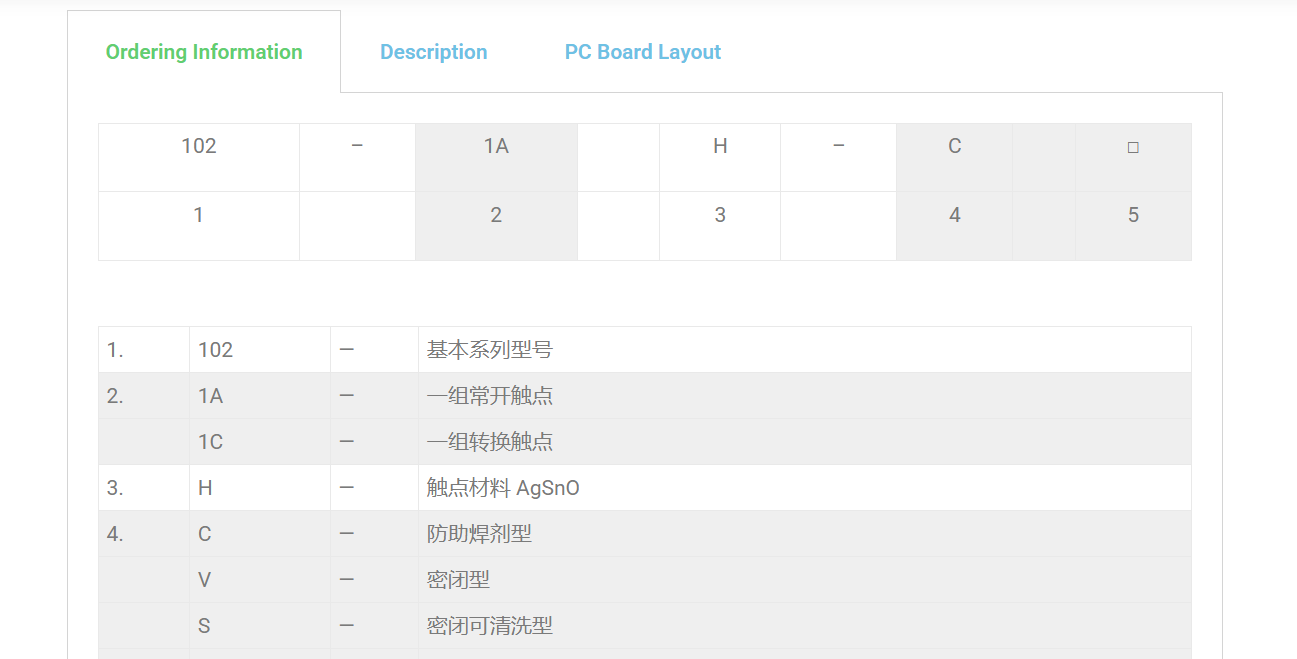Switch to the Description tab
1297x659 pixels.
pyautogui.click(x=433, y=52)
